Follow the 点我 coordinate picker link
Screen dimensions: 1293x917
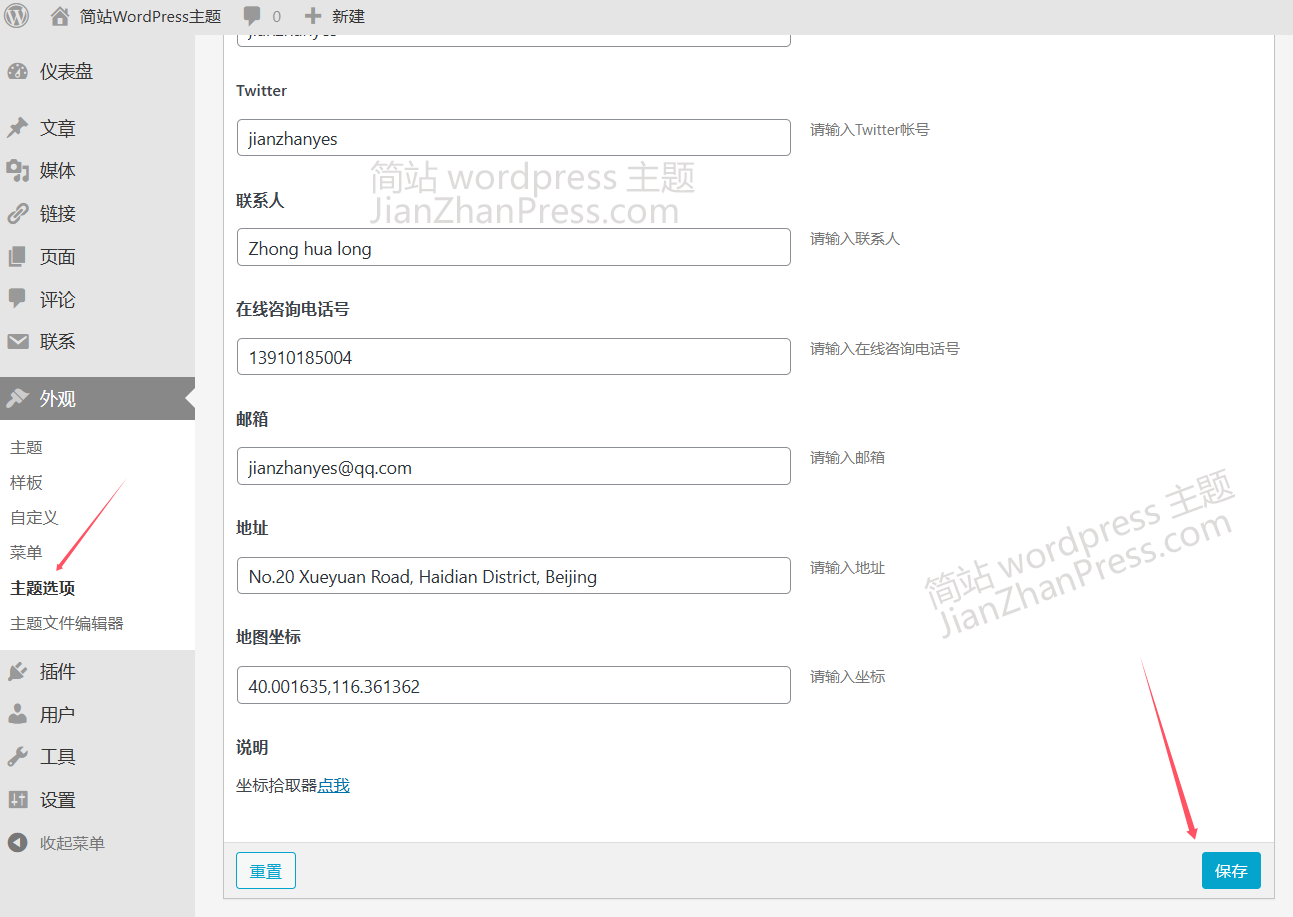pos(333,786)
